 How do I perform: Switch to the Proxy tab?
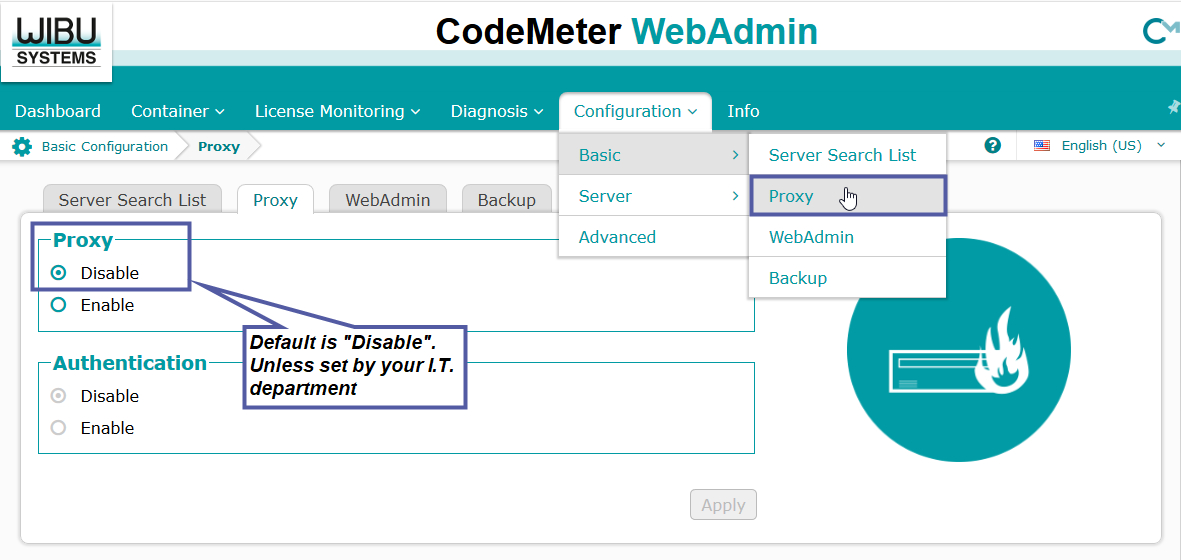[275, 199]
